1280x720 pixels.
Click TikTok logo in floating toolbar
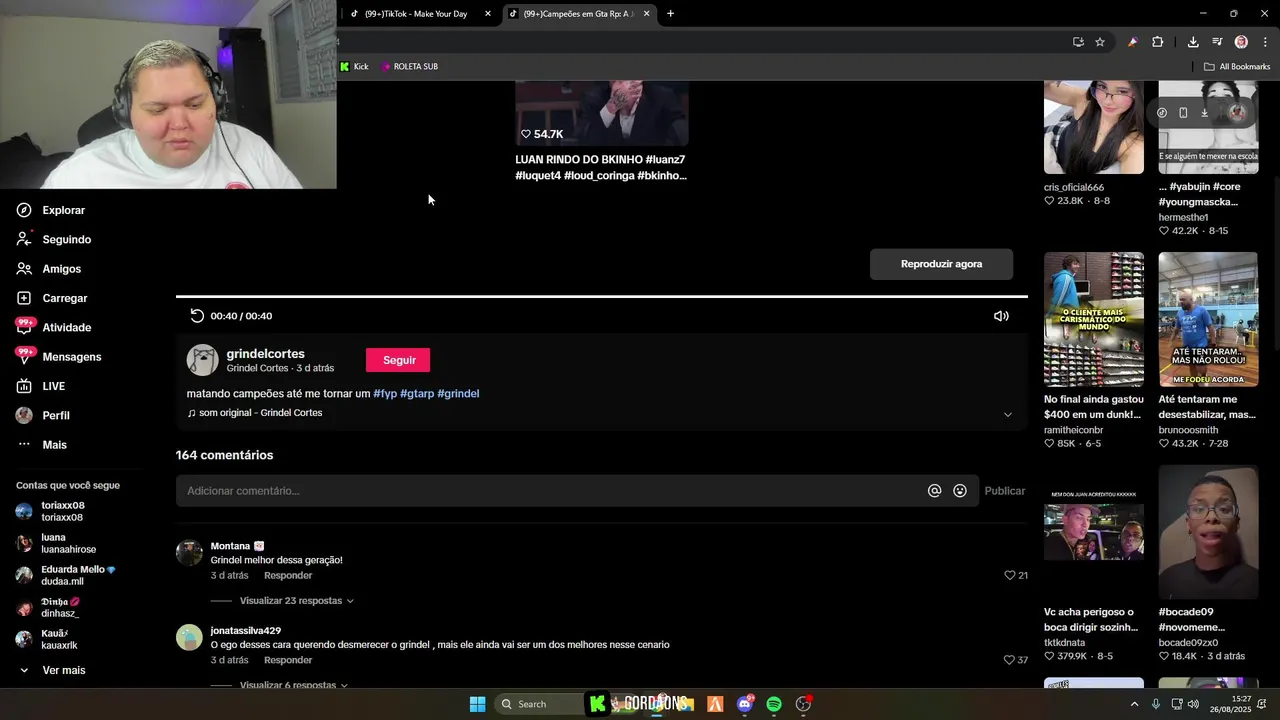click(x=1162, y=113)
